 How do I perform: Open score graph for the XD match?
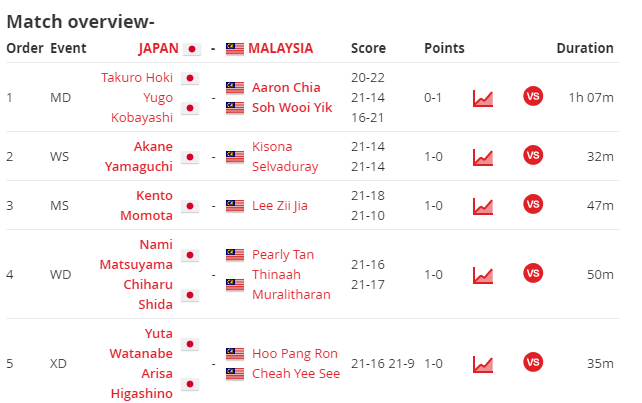point(483,364)
